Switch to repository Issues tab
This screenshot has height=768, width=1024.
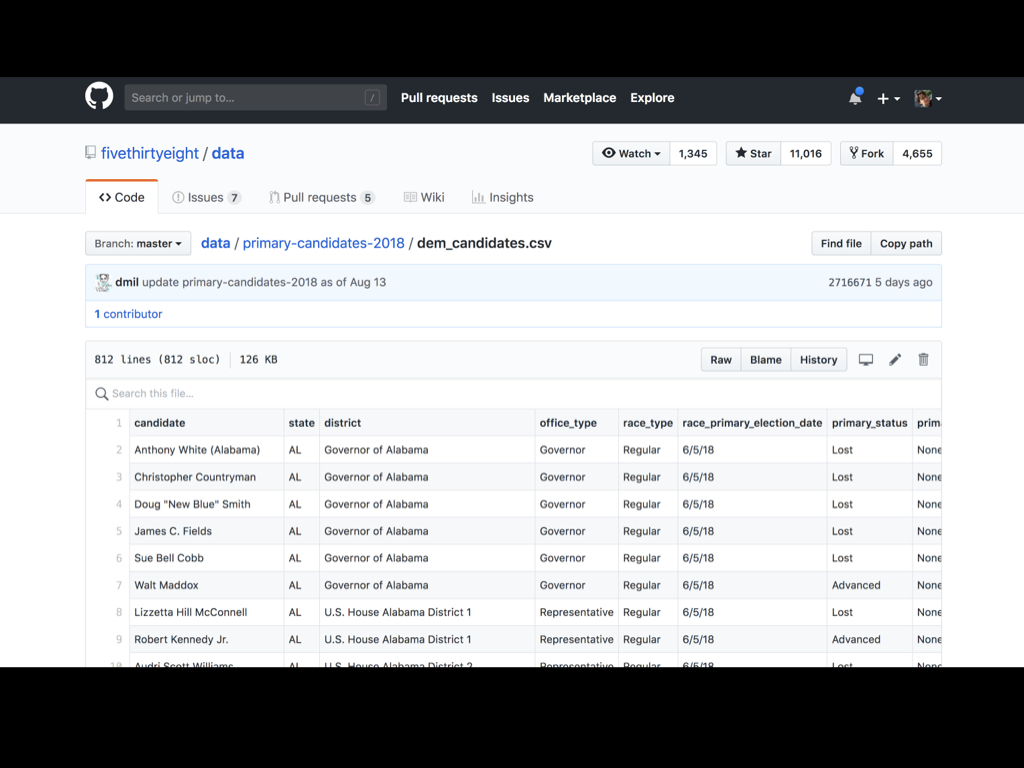click(206, 197)
